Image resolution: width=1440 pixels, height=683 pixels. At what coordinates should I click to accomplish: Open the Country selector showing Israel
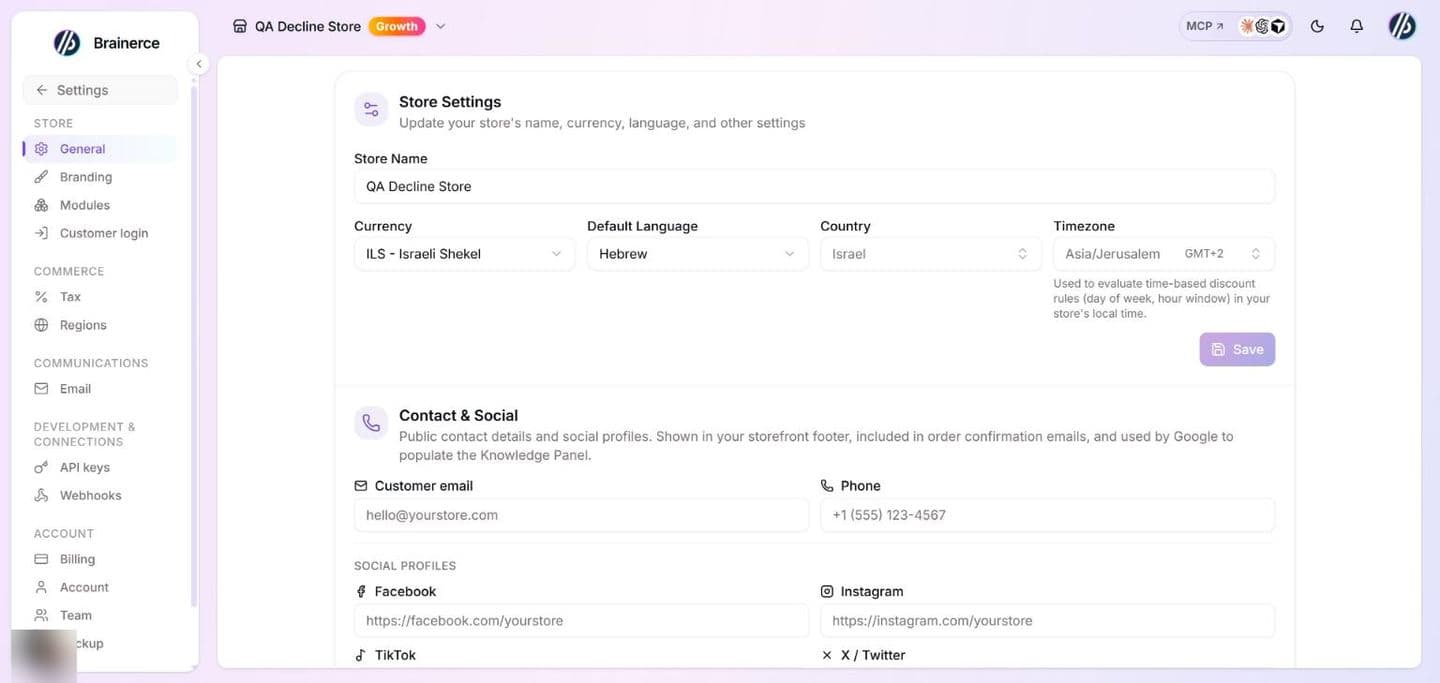930,254
